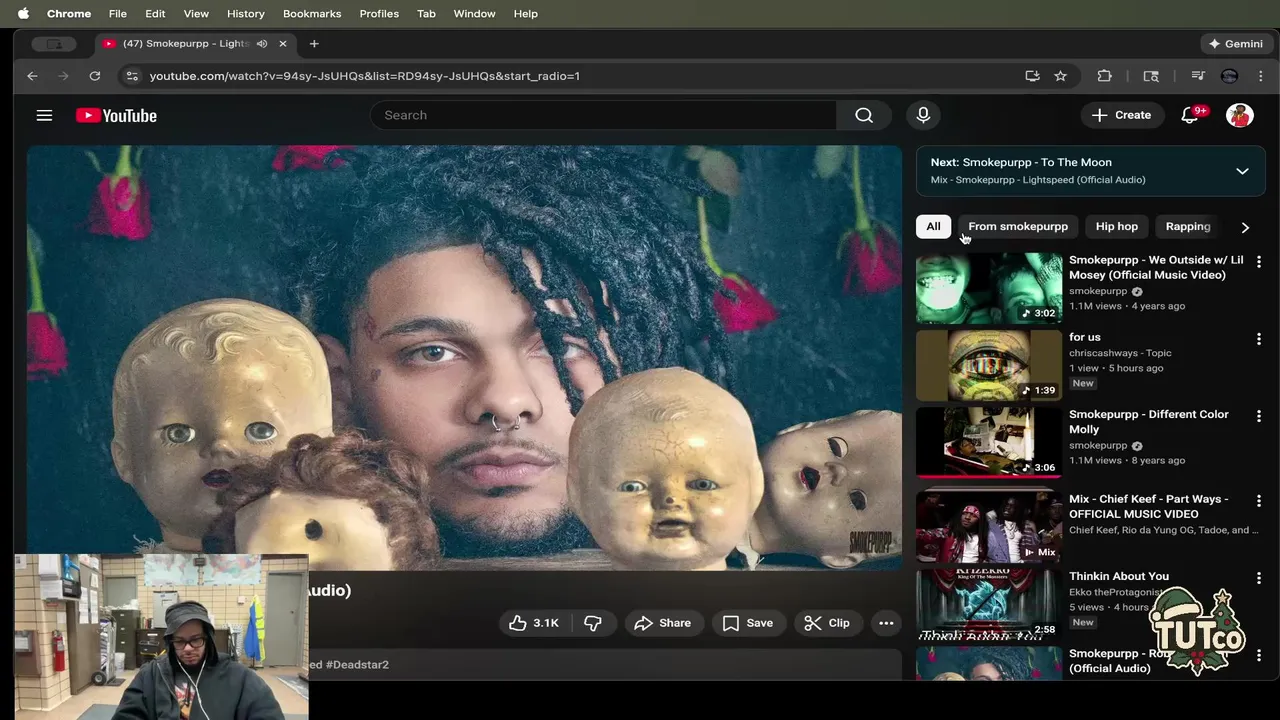Open more actions for the video

click(x=886, y=623)
